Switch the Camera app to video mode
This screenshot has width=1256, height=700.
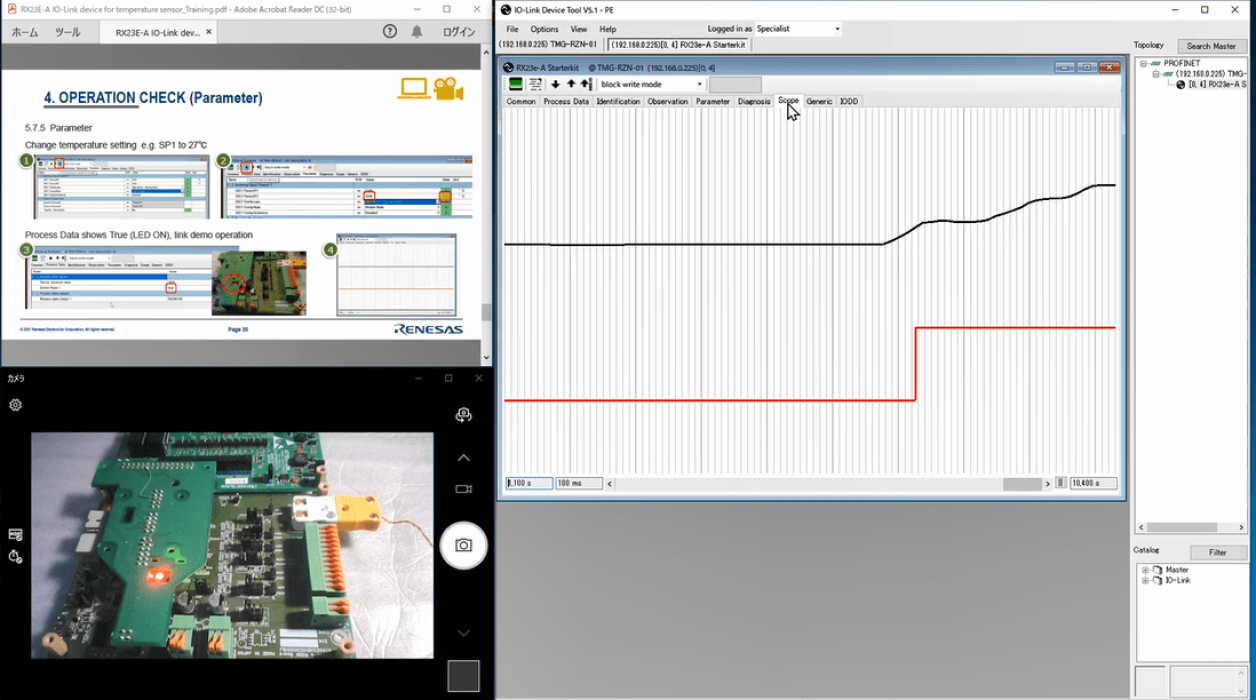463,487
